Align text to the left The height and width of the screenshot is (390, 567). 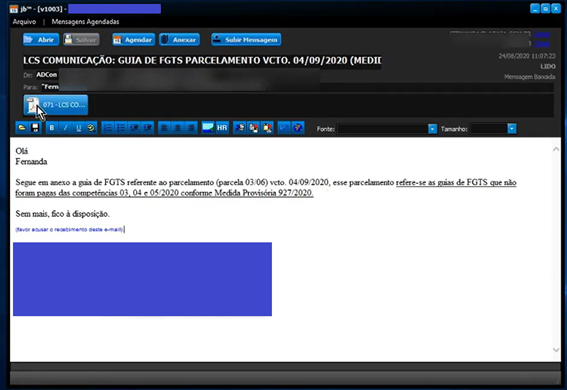point(165,128)
